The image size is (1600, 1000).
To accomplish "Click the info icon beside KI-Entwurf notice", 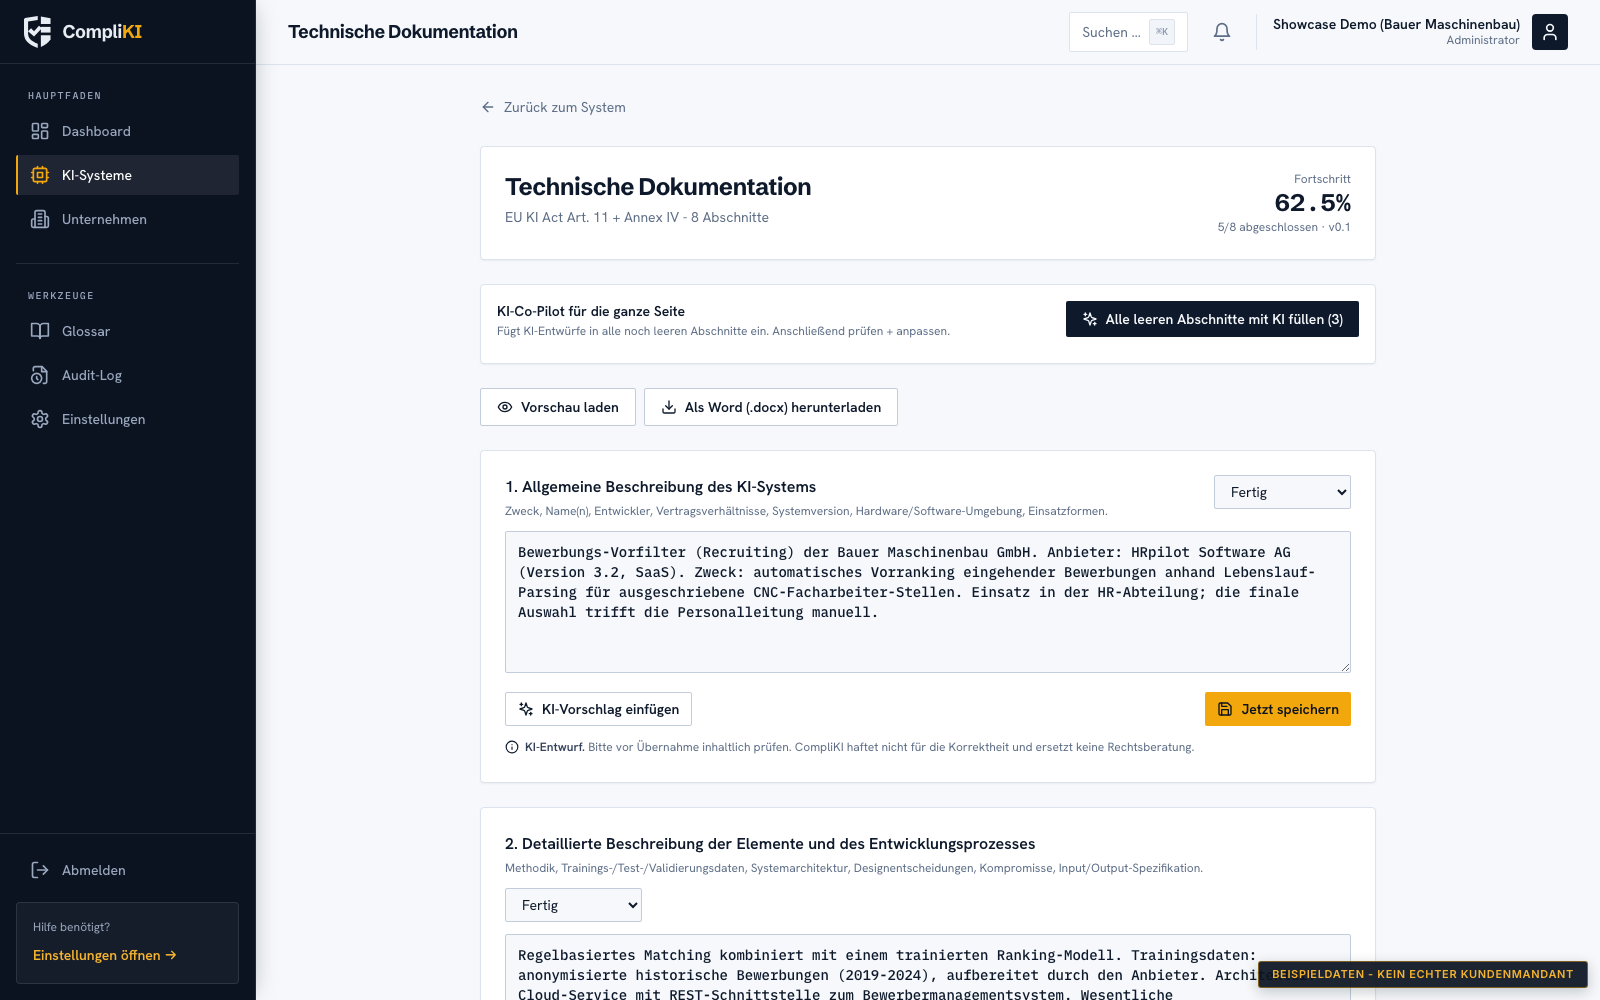I will (x=512, y=747).
